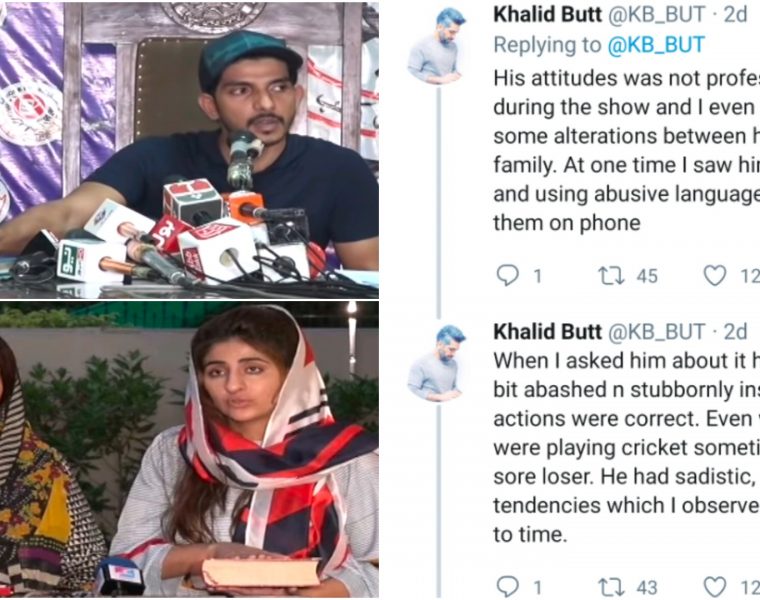Open second tweet text about sore loser
Image resolution: width=760 pixels, height=600 pixels.
click(x=627, y=447)
